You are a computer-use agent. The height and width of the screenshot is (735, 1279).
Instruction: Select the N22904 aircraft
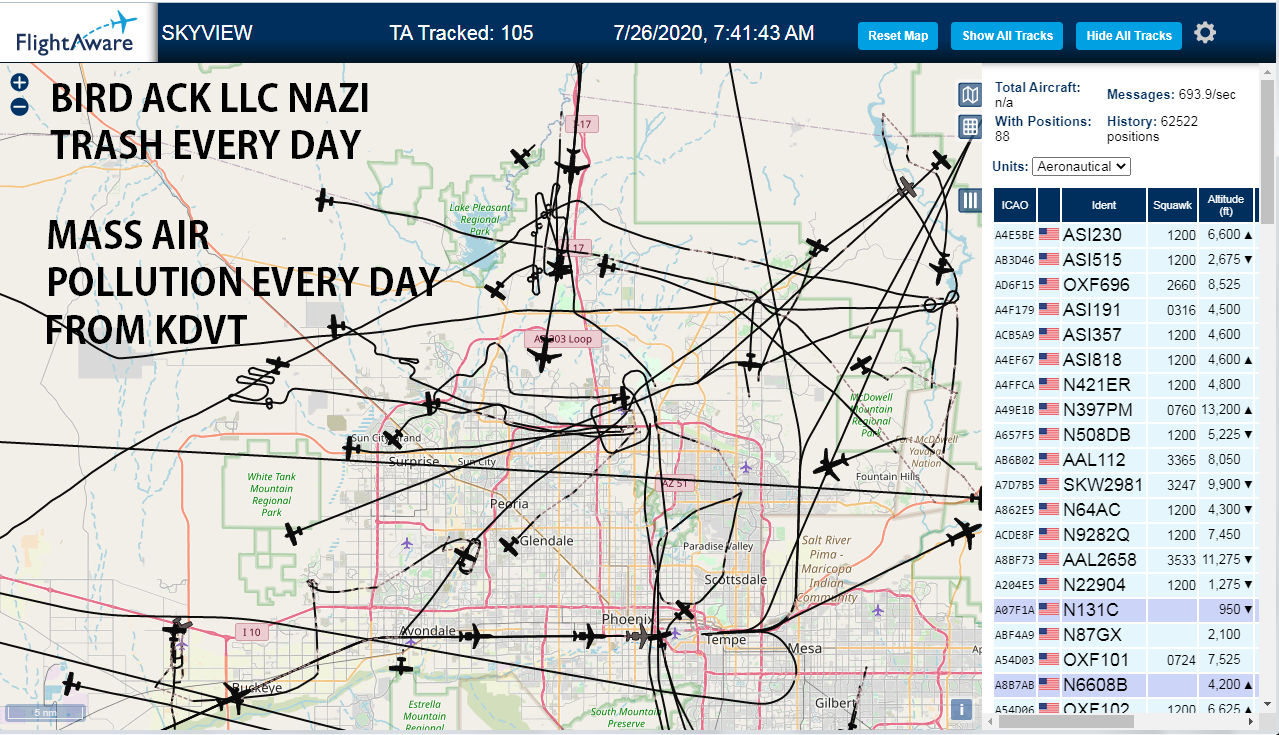1124,585
